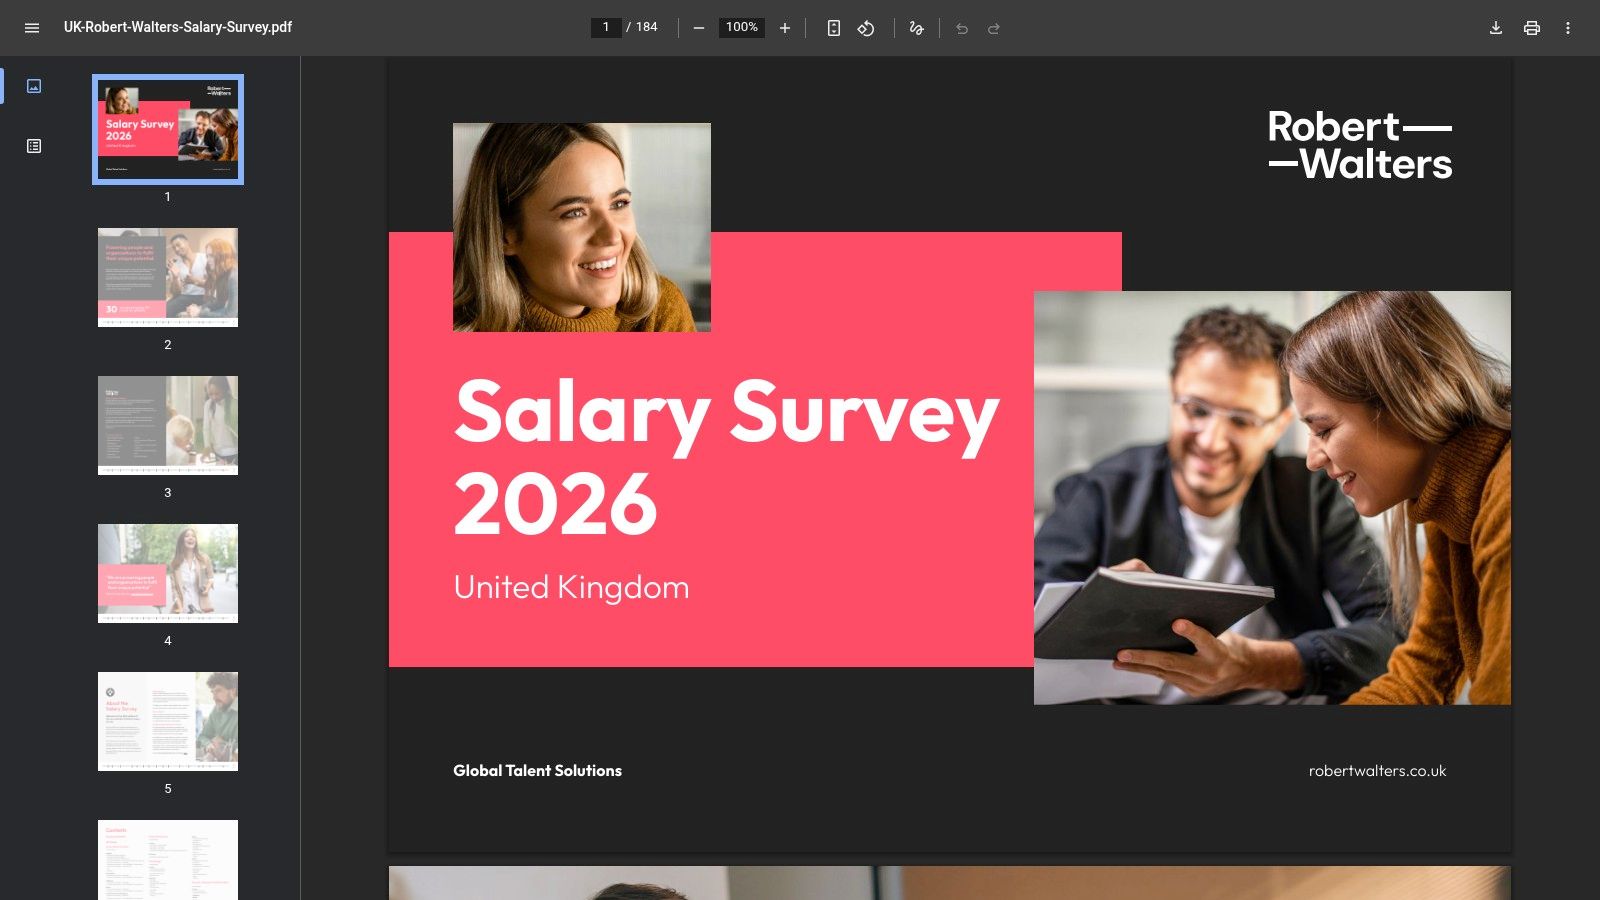Open the partially visible page 6 thumbnail

pos(168,860)
